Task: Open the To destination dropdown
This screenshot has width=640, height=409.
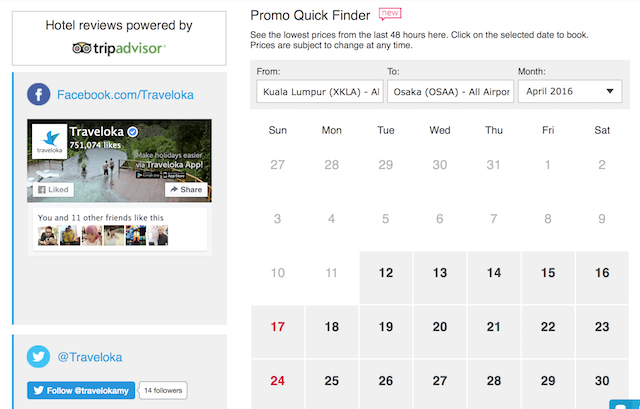Action: click(x=450, y=92)
